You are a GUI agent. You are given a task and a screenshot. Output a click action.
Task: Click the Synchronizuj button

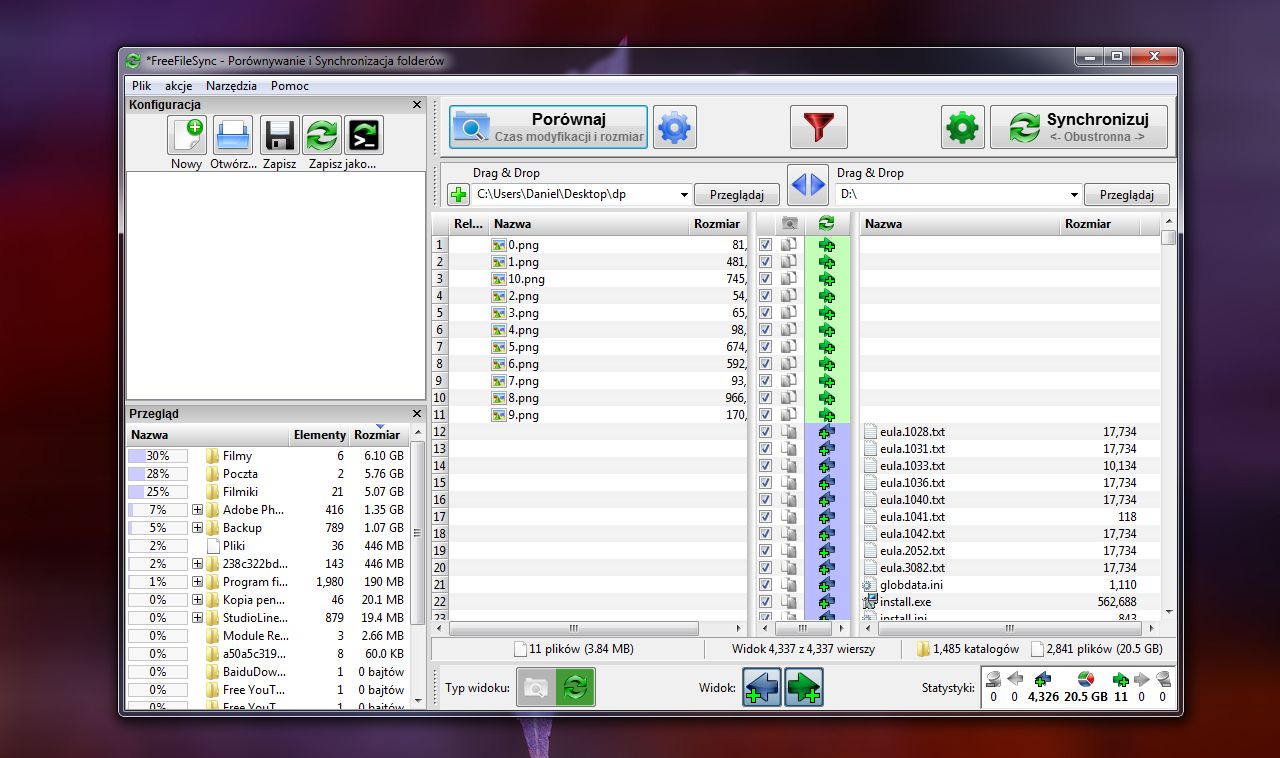coord(1079,128)
